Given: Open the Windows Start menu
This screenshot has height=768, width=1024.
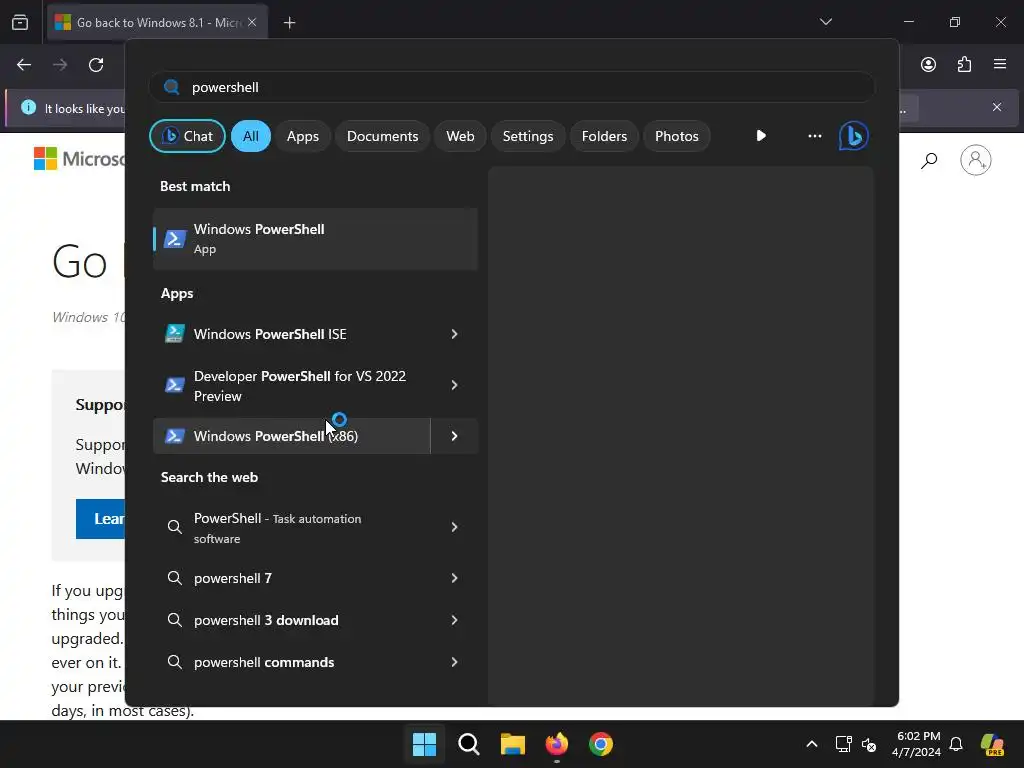Looking at the screenshot, I should pyautogui.click(x=424, y=744).
